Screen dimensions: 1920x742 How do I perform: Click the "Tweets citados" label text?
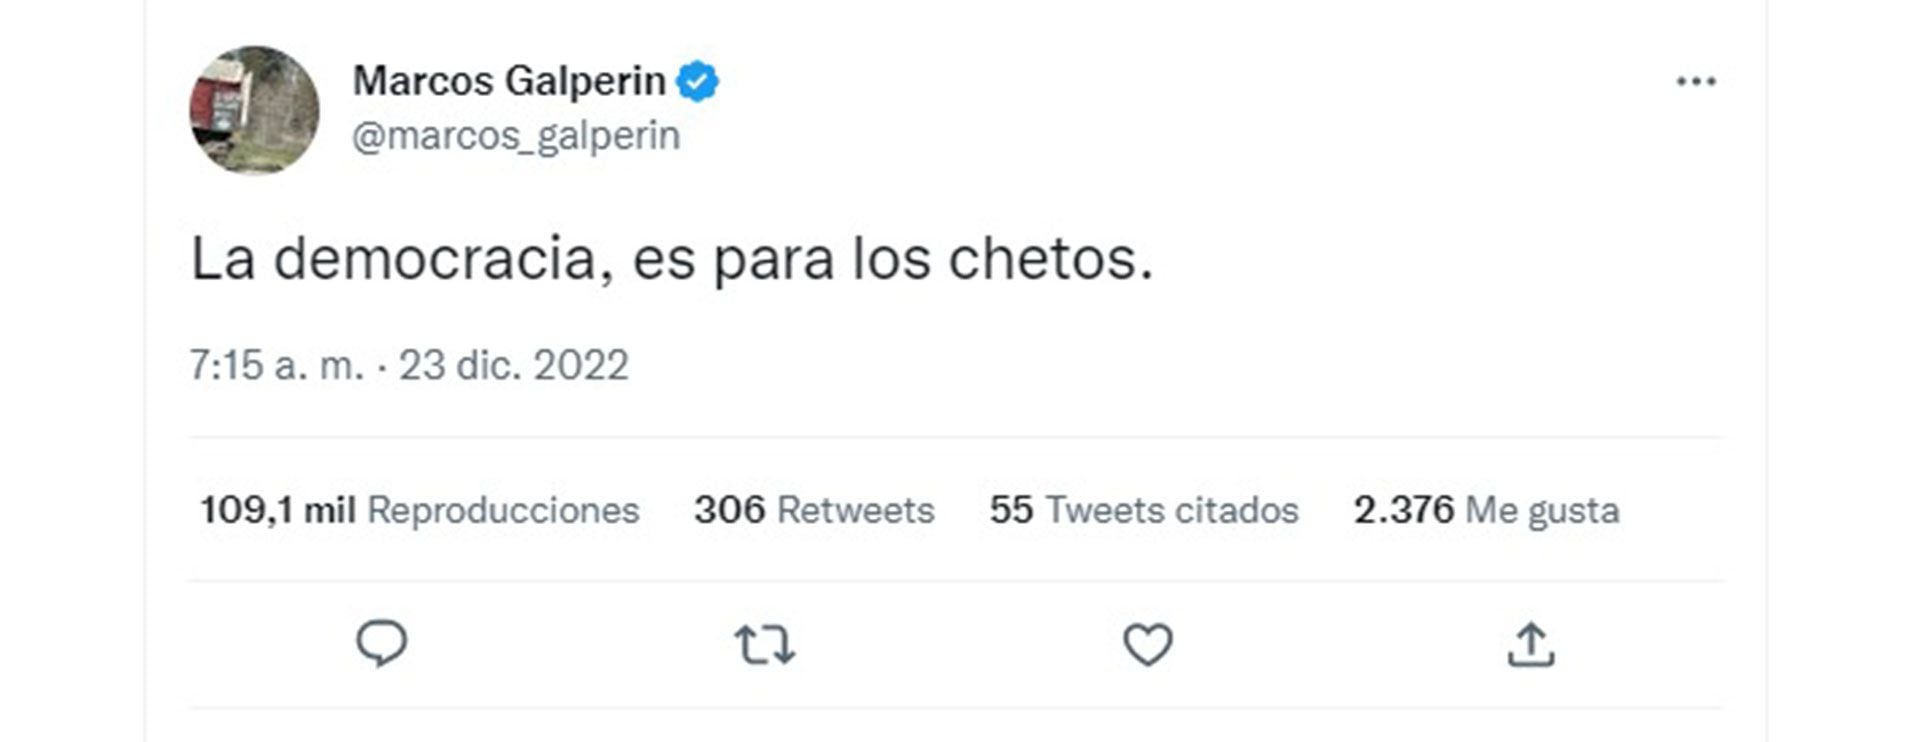(1172, 510)
